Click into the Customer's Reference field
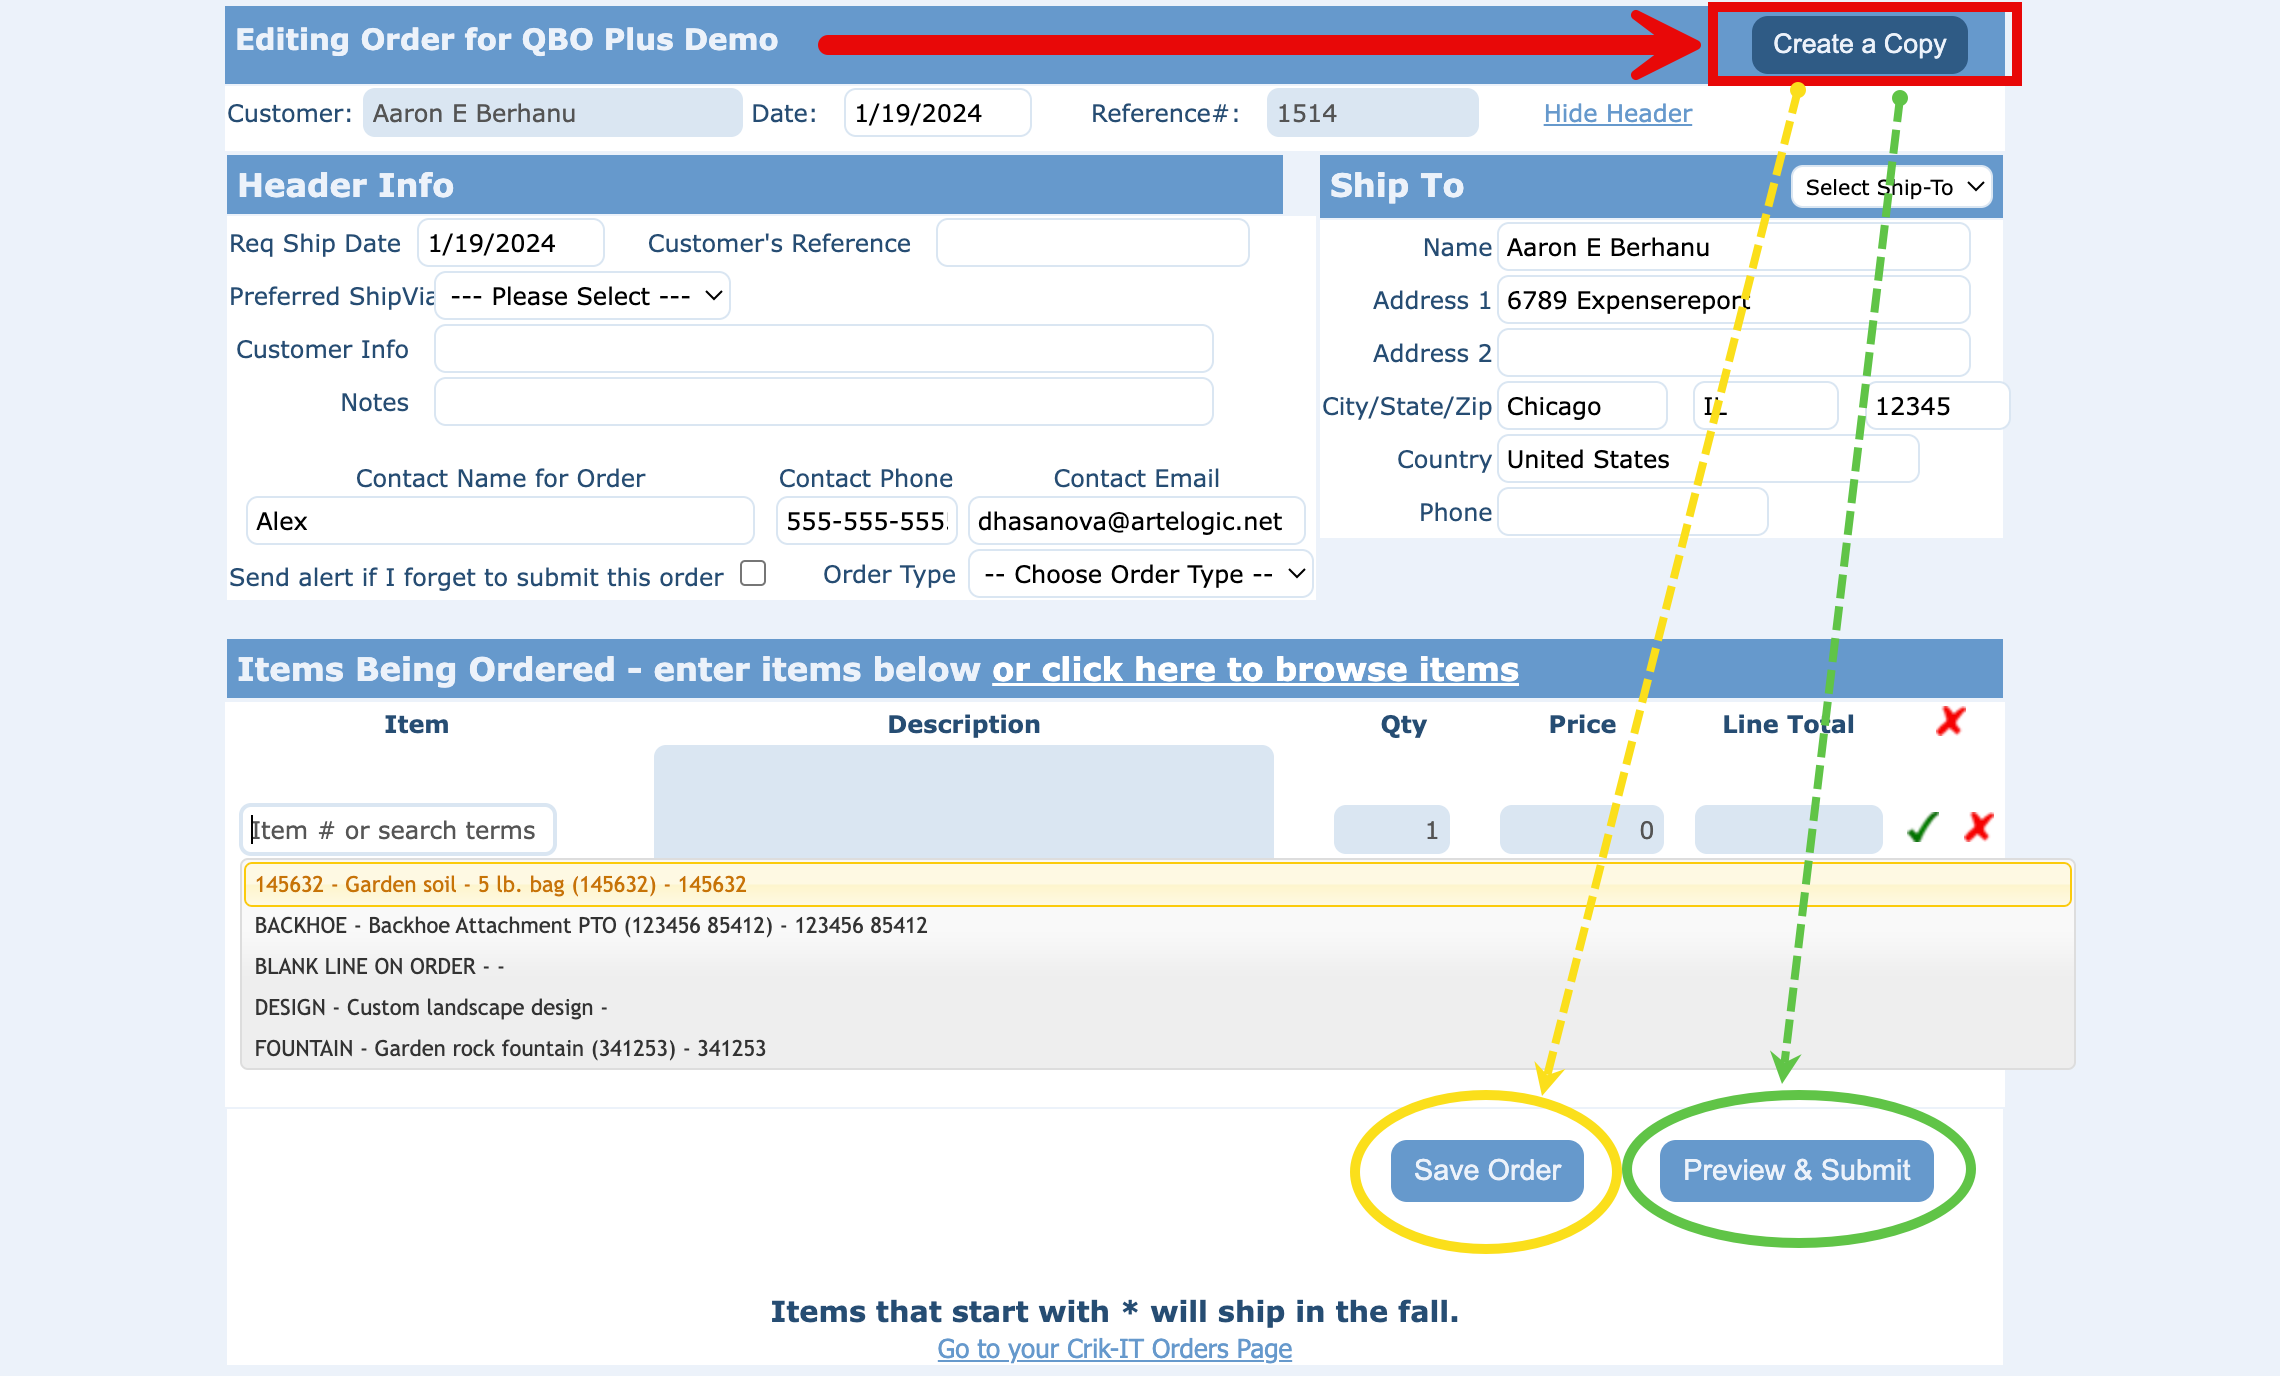 pyautogui.click(x=1092, y=244)
